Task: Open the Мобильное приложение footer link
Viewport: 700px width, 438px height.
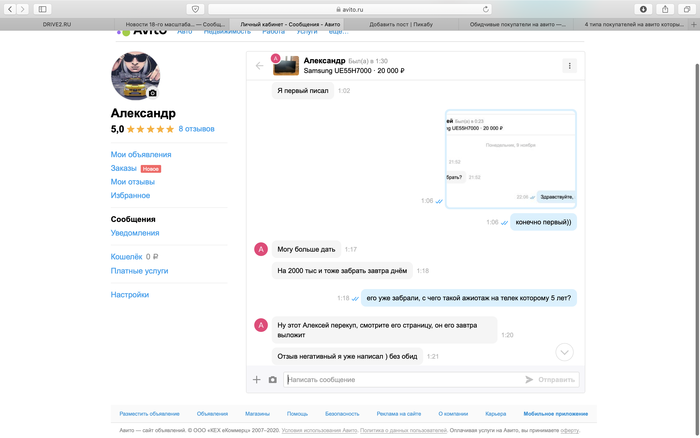Action: pos(556,413)
